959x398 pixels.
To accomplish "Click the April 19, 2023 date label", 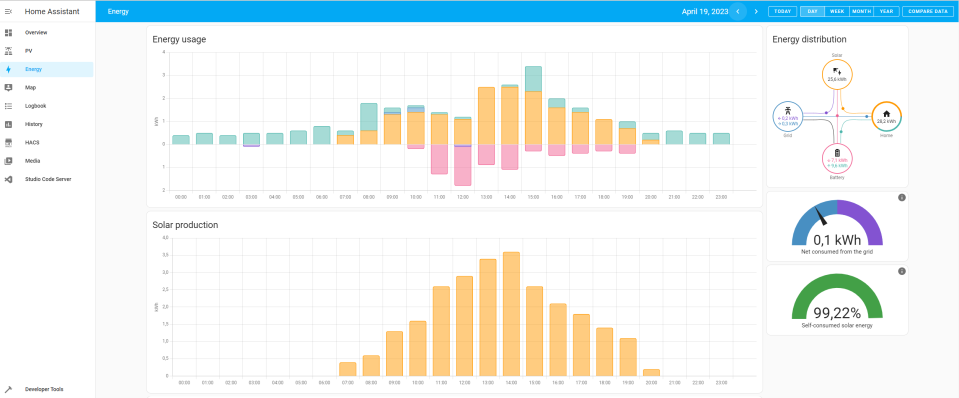I will coord(705,12).
